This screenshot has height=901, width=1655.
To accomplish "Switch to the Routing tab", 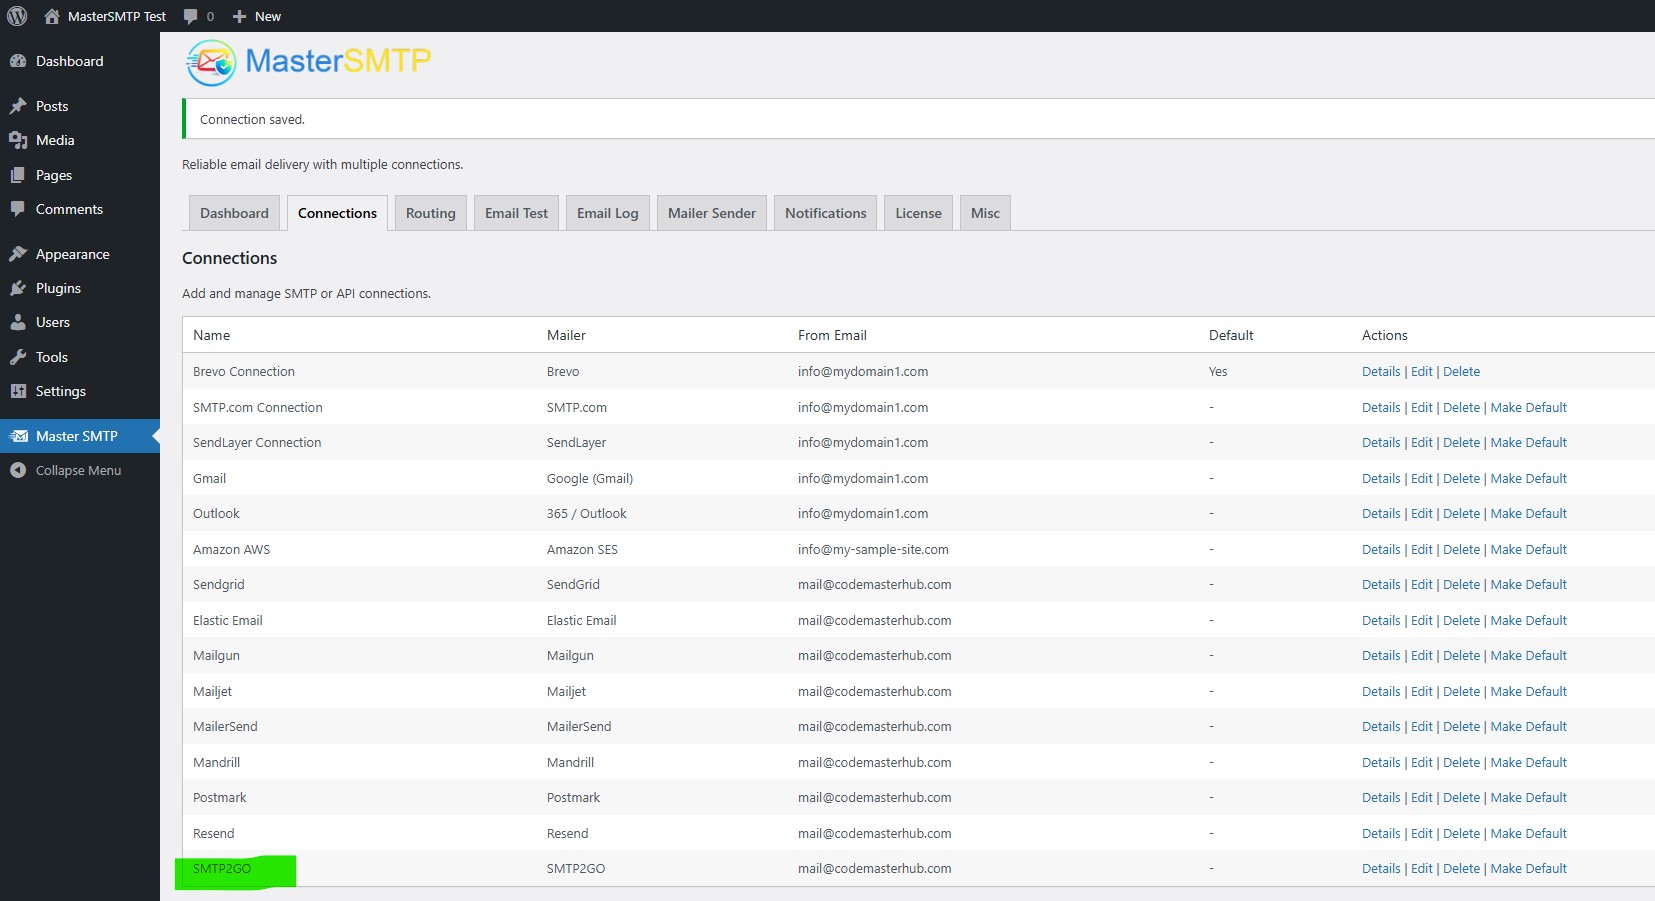I will coord(430,213).
